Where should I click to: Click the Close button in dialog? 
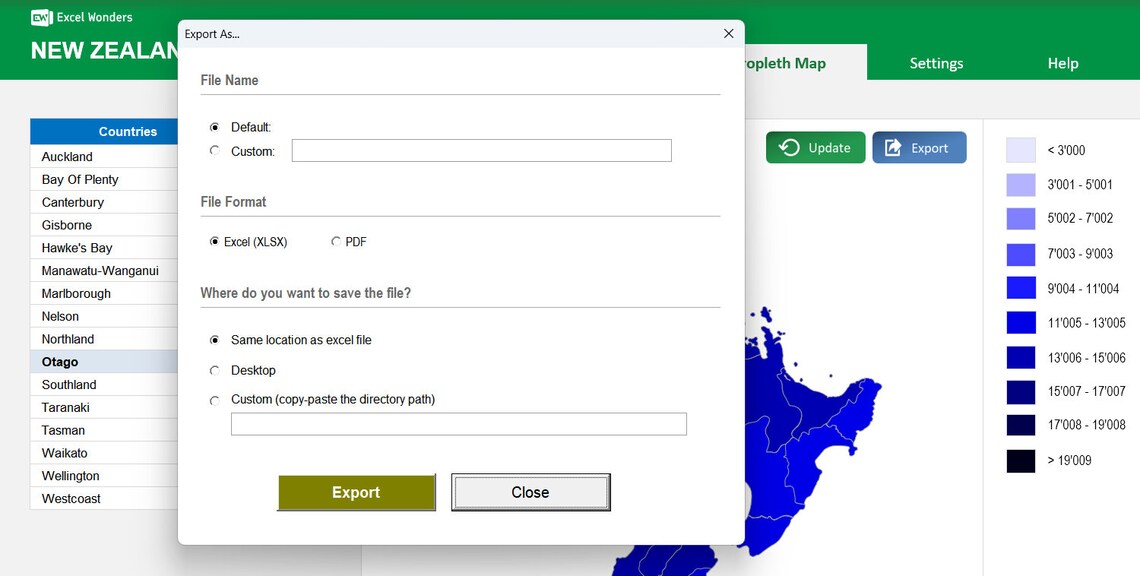click(530, 492)
